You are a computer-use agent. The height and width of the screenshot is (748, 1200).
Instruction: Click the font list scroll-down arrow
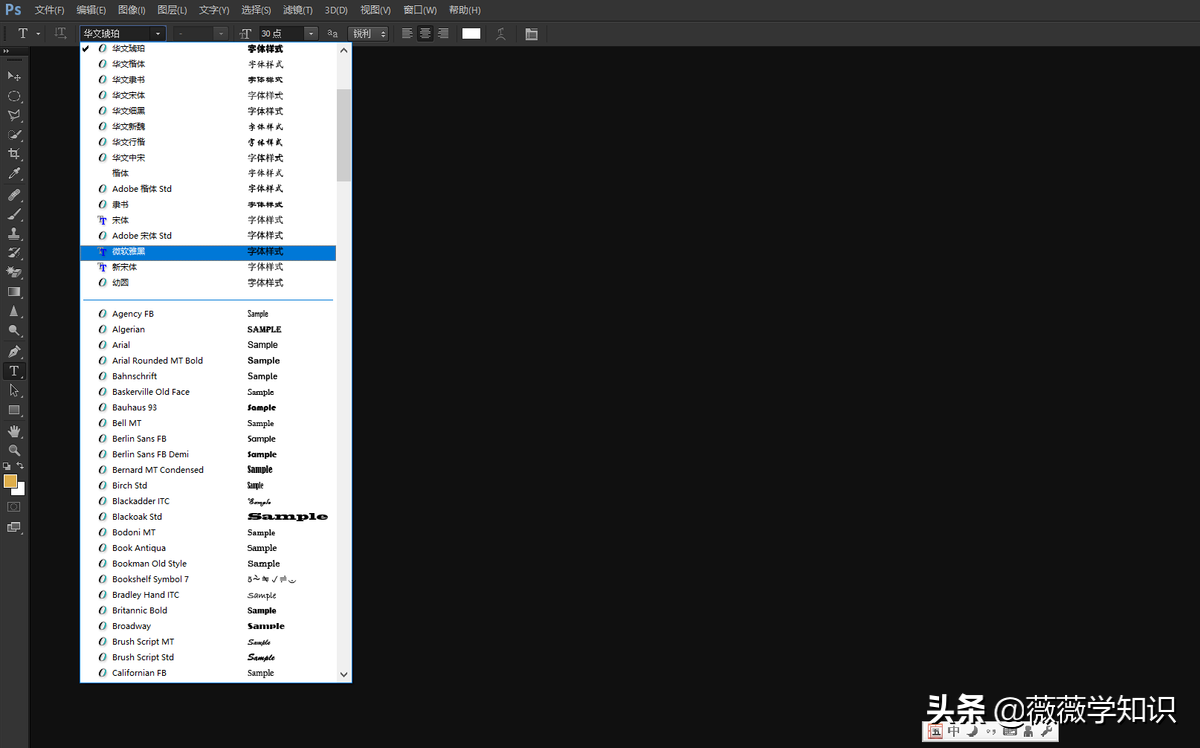(x=344, y=675)
